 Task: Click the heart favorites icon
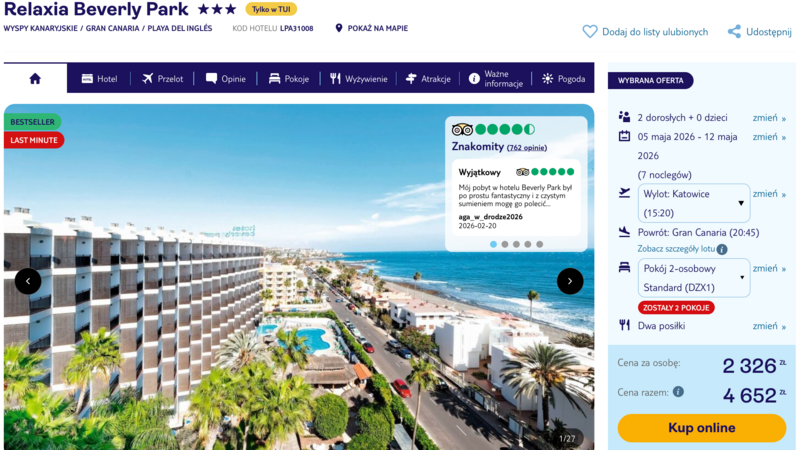[590, 32]
